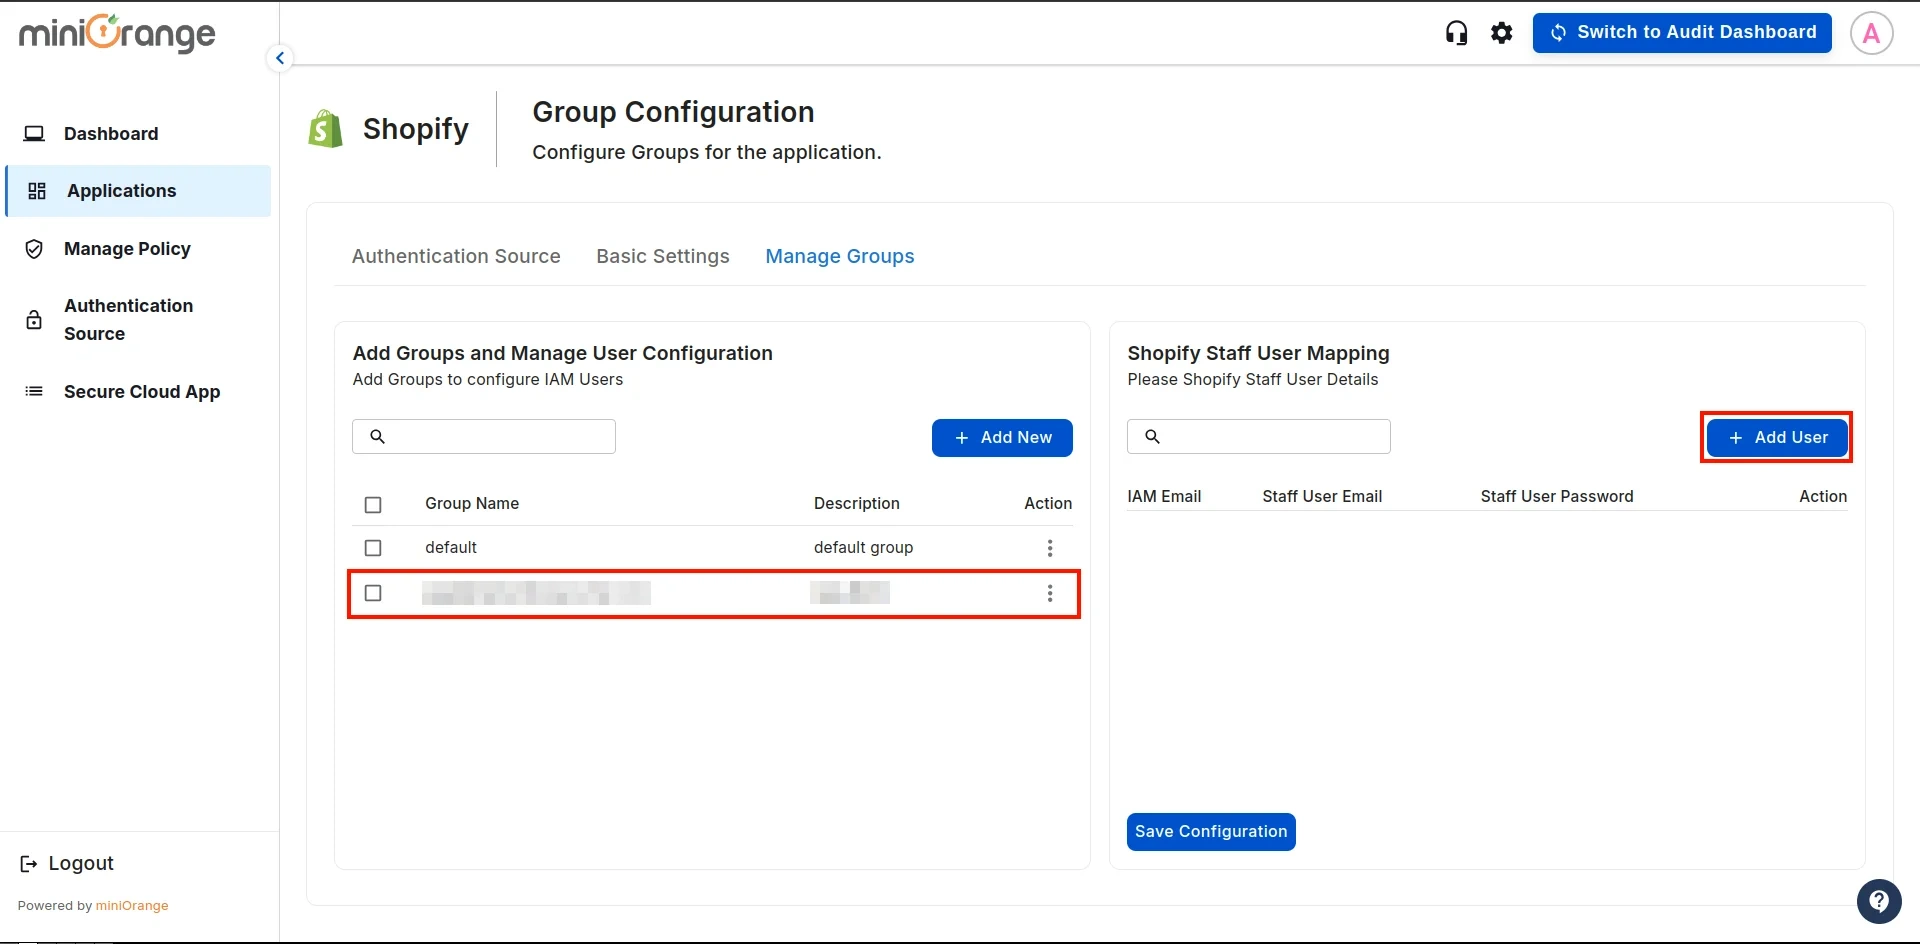Check the default group checkbox

pos(373,547)
